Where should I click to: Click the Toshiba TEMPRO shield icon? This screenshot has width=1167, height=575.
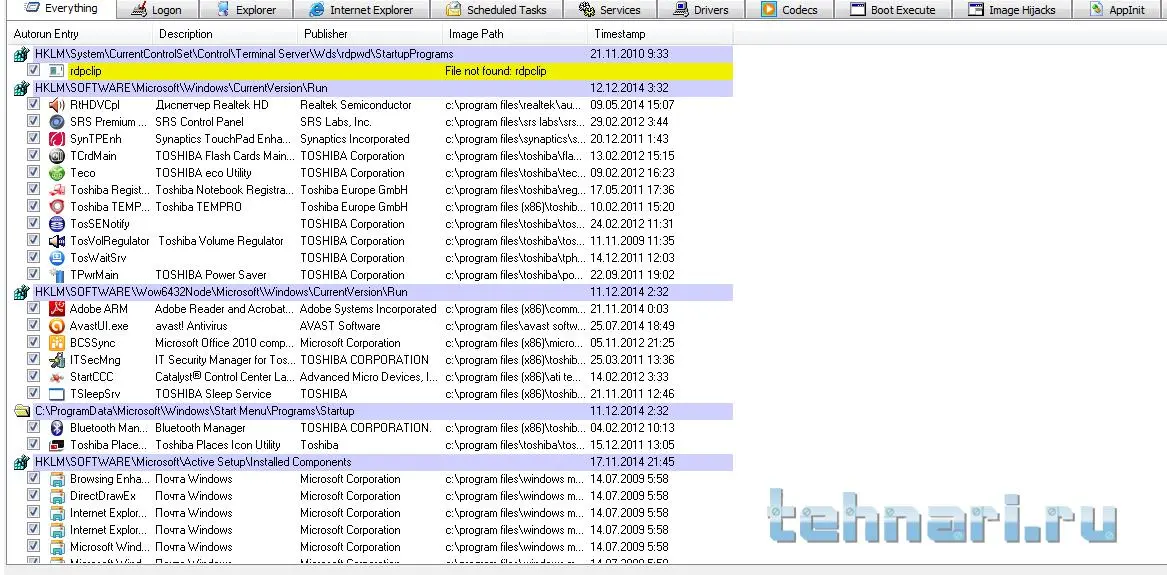pos(57,207)
